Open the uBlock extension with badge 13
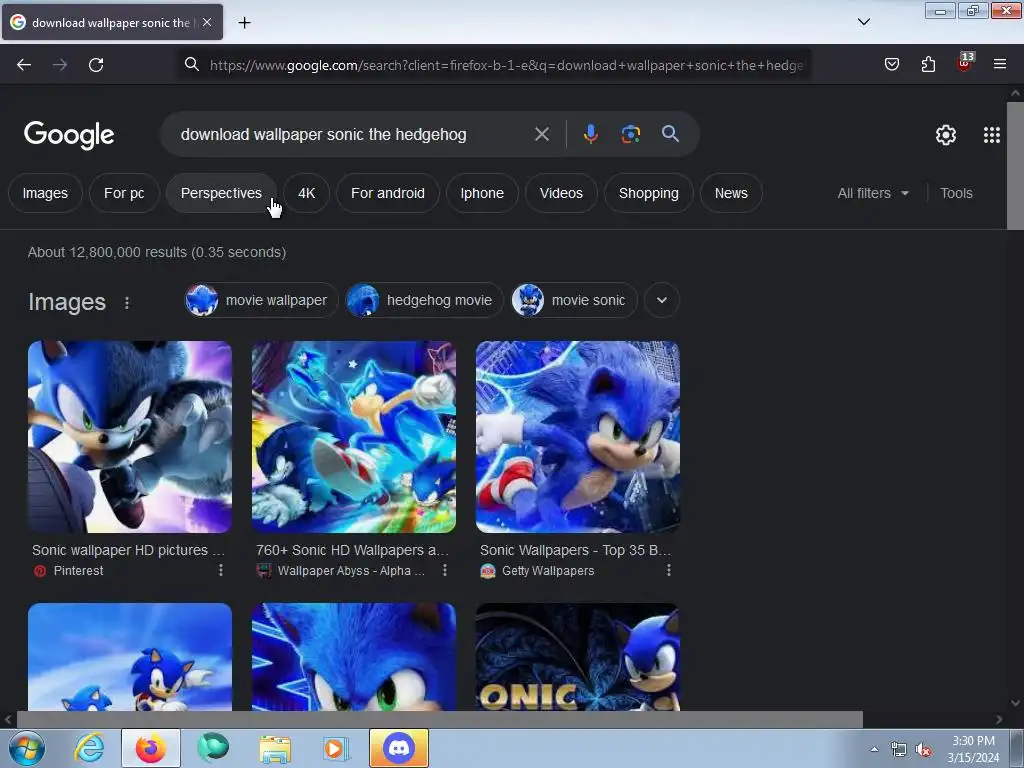The image size is (1024, 768). 964,63
